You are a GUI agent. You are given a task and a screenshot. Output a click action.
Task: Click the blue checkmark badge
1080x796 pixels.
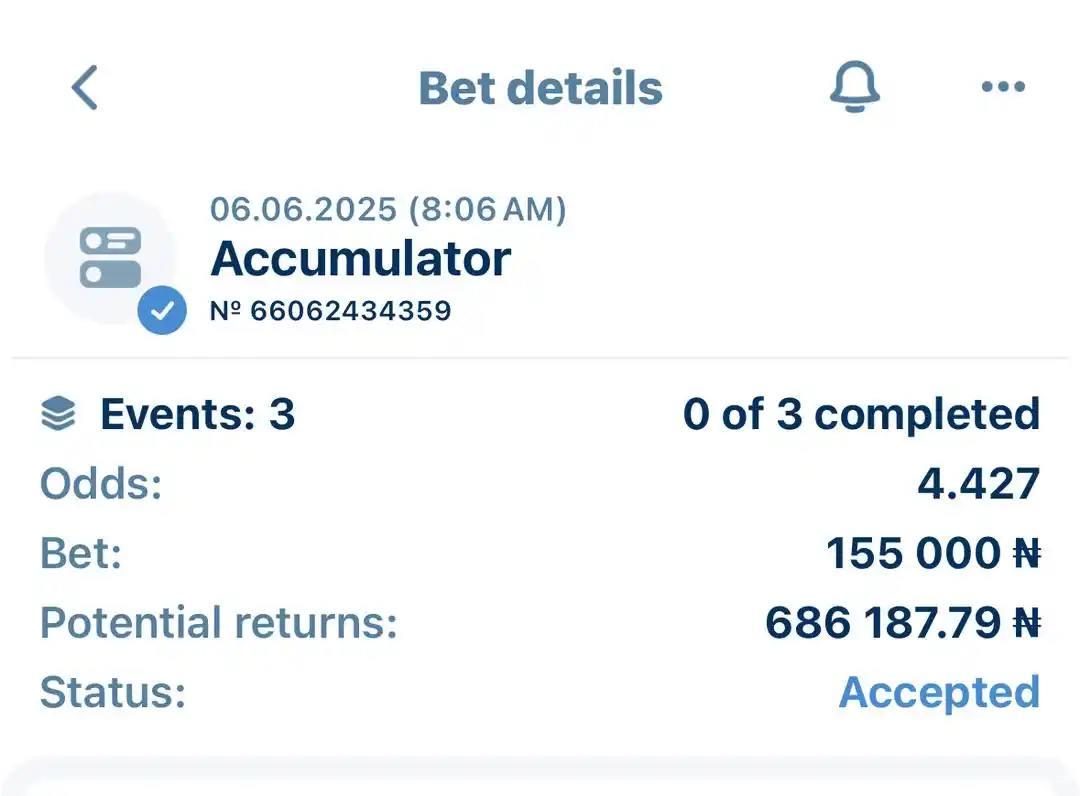point(162,312)
